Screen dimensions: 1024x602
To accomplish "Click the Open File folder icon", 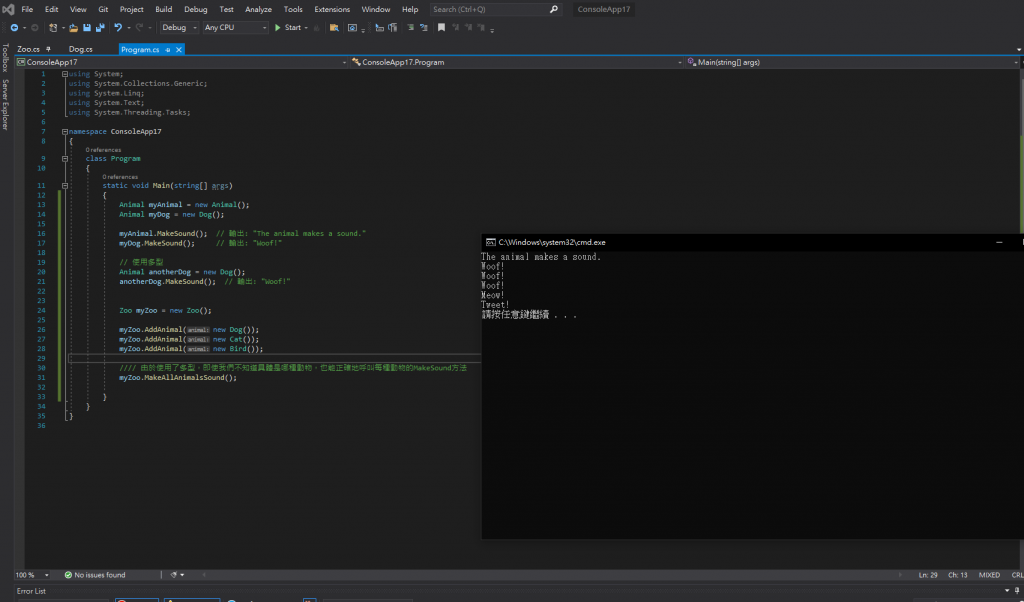I will (x=73, y=27).
